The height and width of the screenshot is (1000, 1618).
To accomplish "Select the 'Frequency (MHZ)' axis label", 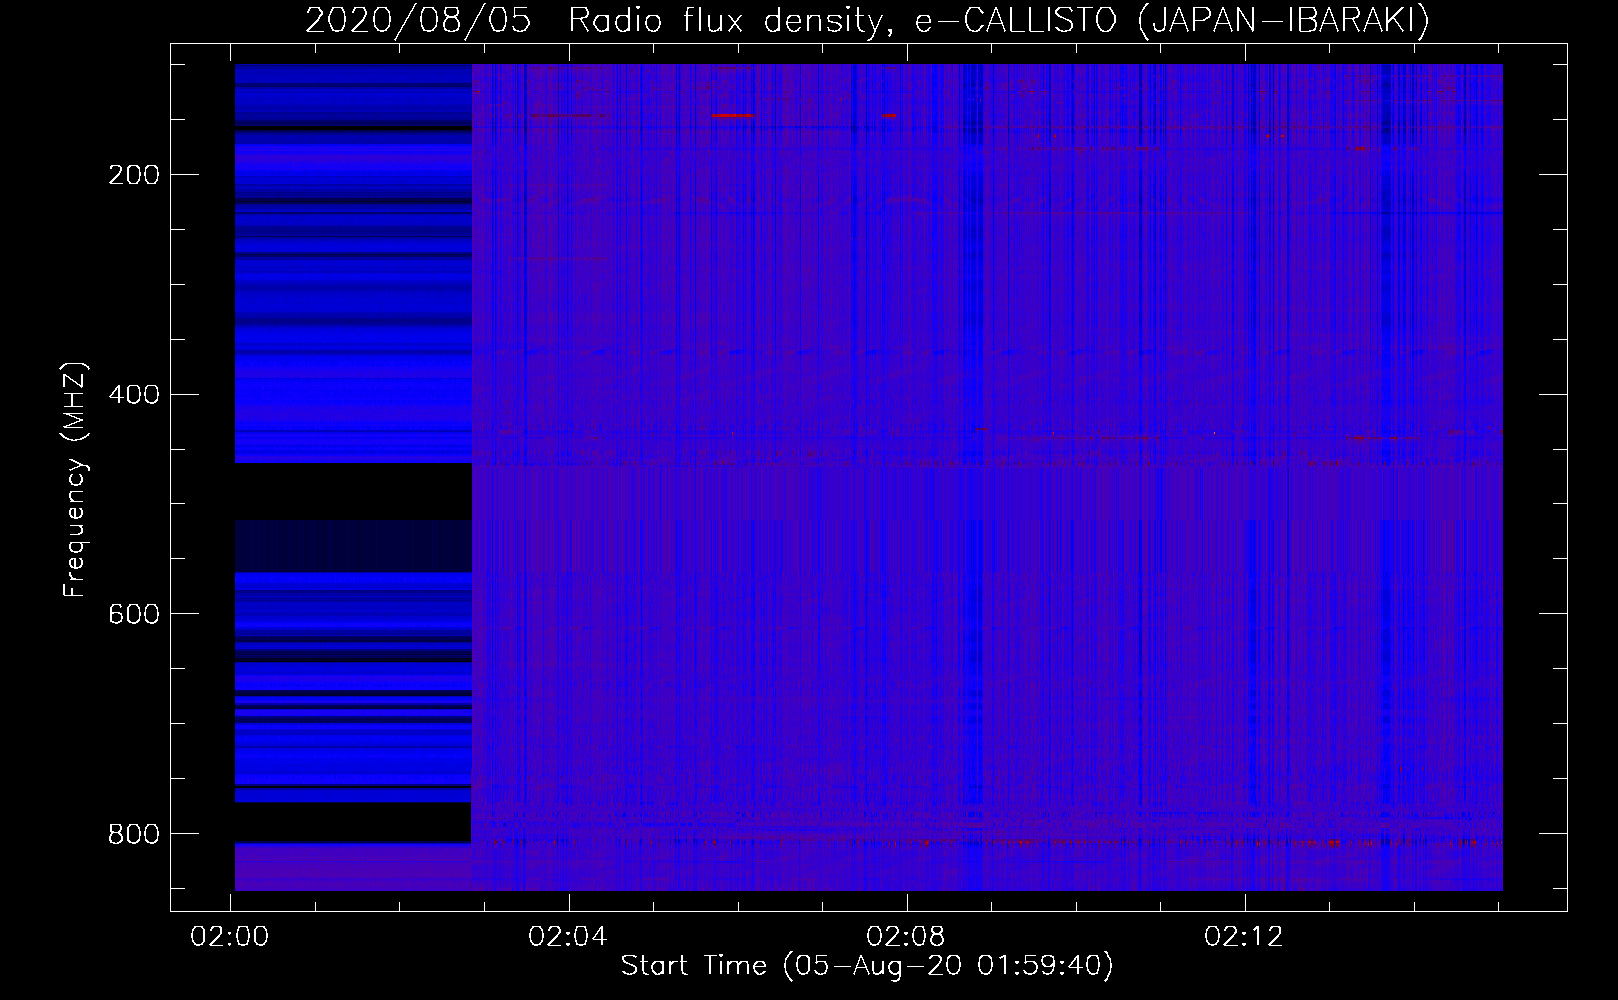I will [75, 479].
